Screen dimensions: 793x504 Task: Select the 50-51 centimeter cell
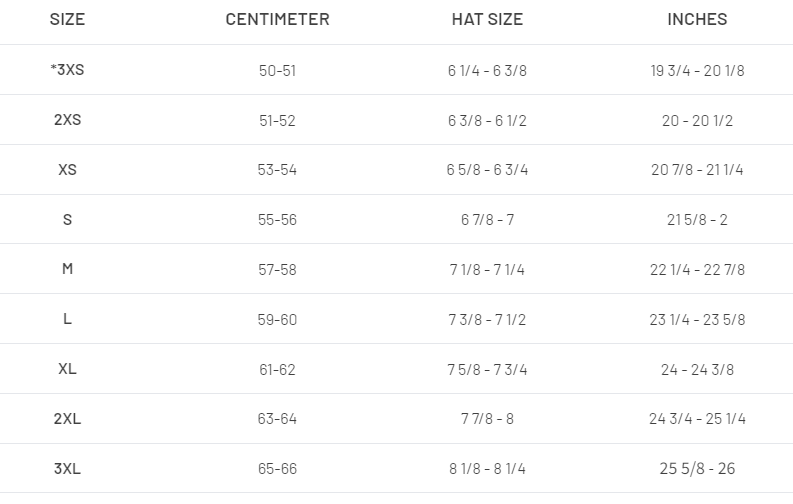point(277,70)
